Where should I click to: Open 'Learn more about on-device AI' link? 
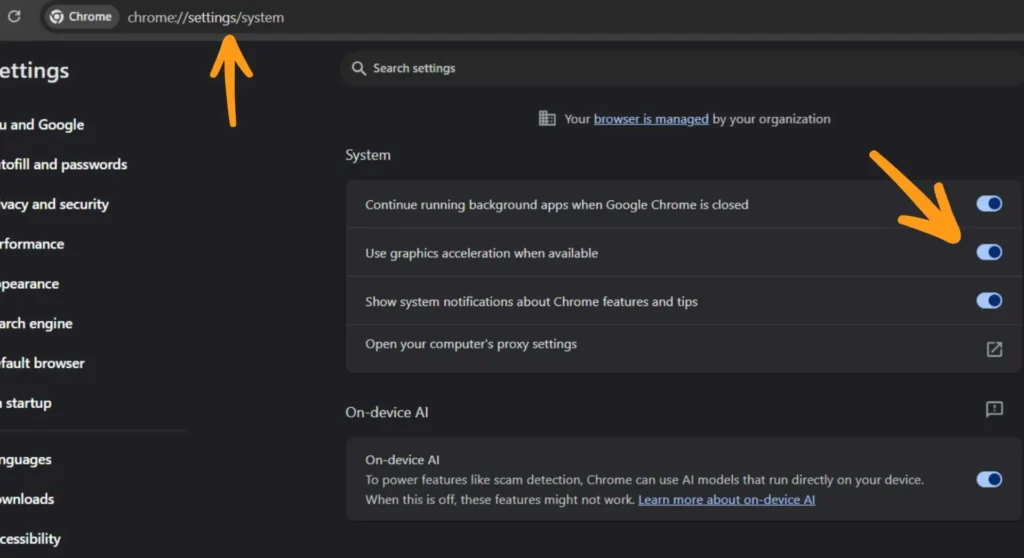click(726, 500)
